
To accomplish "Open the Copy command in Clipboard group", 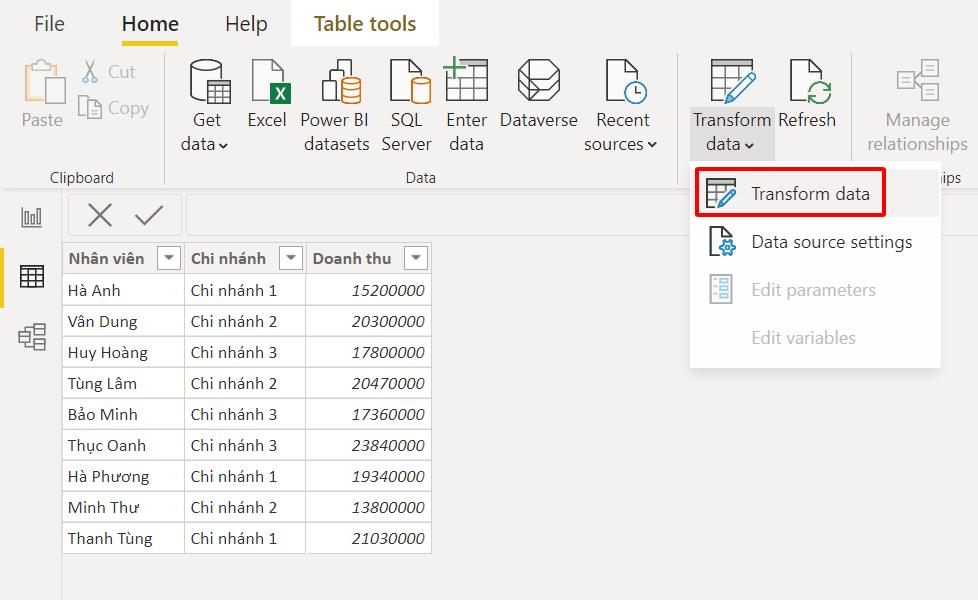I will click(115, 108).
